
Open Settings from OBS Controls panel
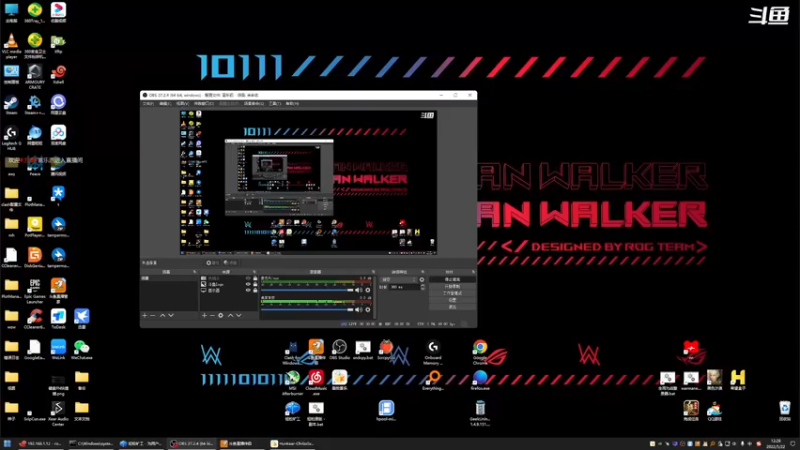pyautogui.click(x=452, y=300)
